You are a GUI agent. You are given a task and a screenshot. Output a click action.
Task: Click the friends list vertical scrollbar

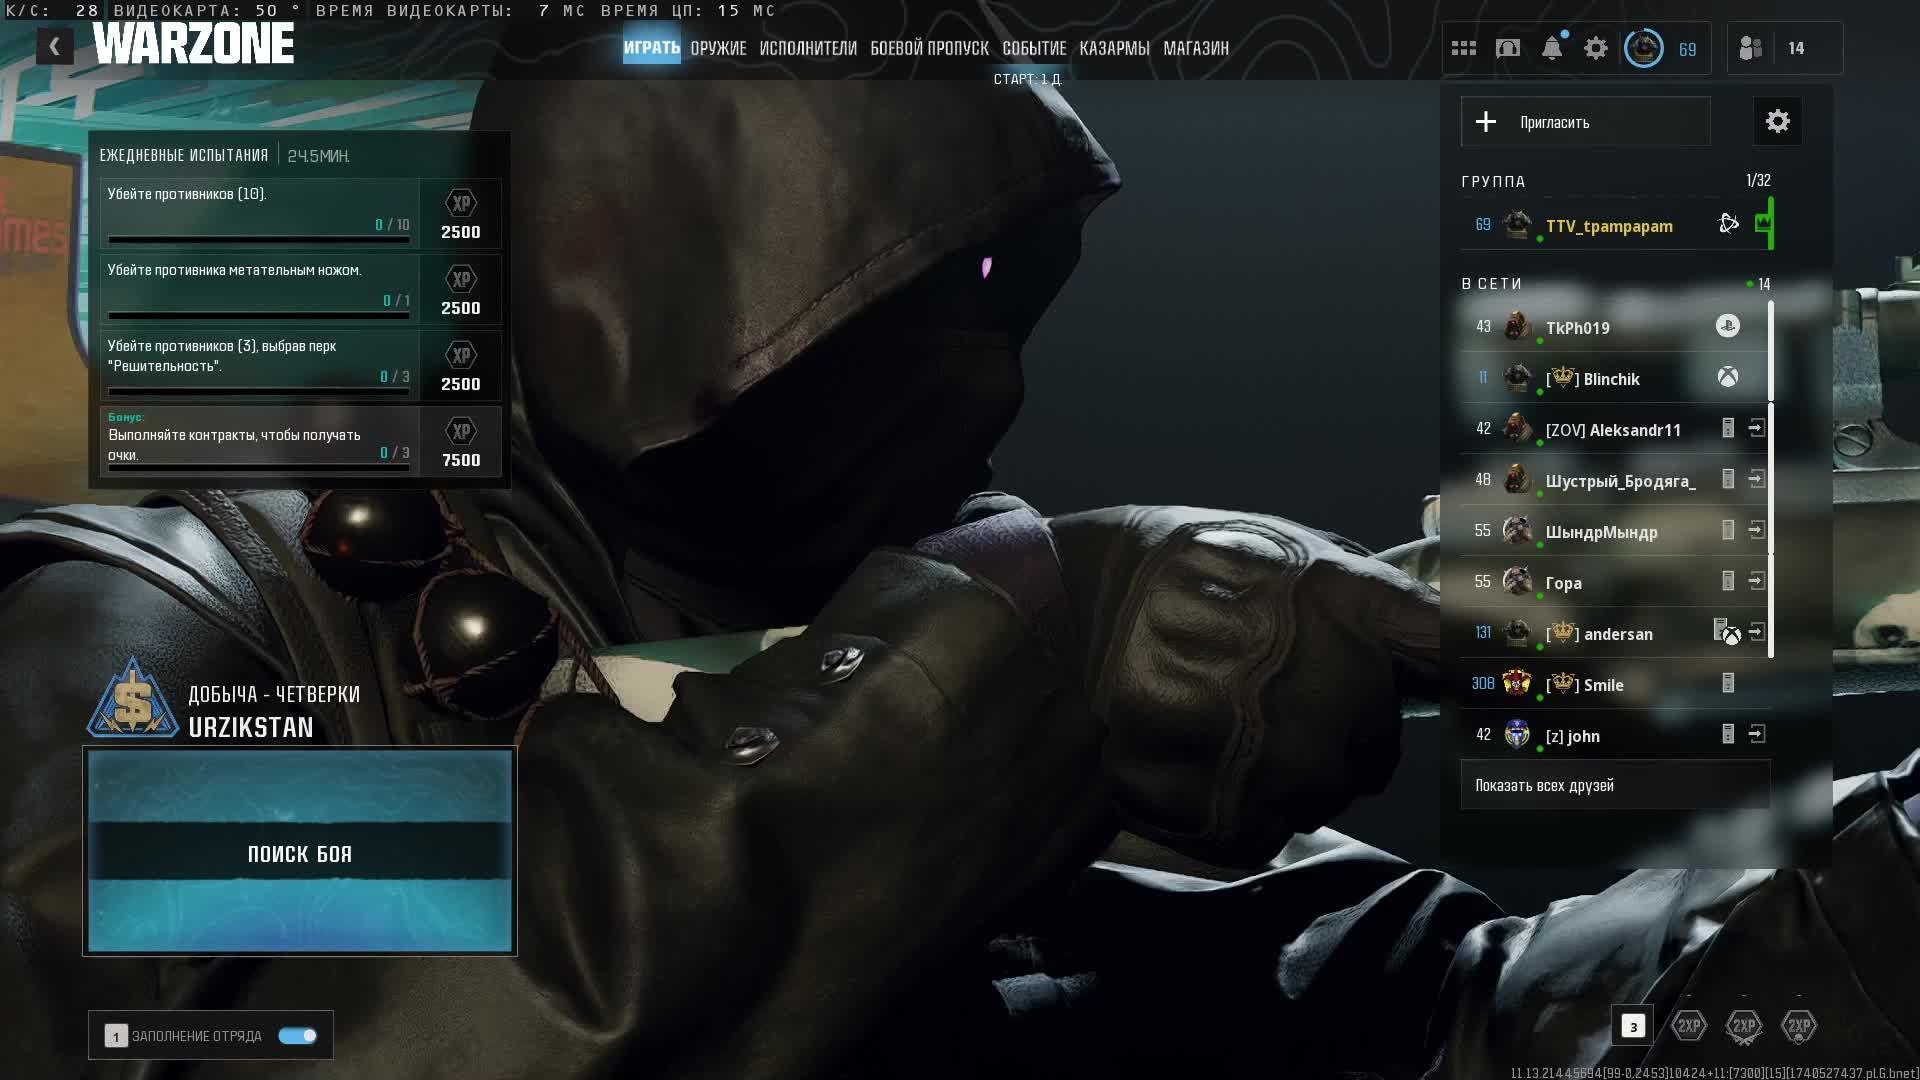point(1771,480)
